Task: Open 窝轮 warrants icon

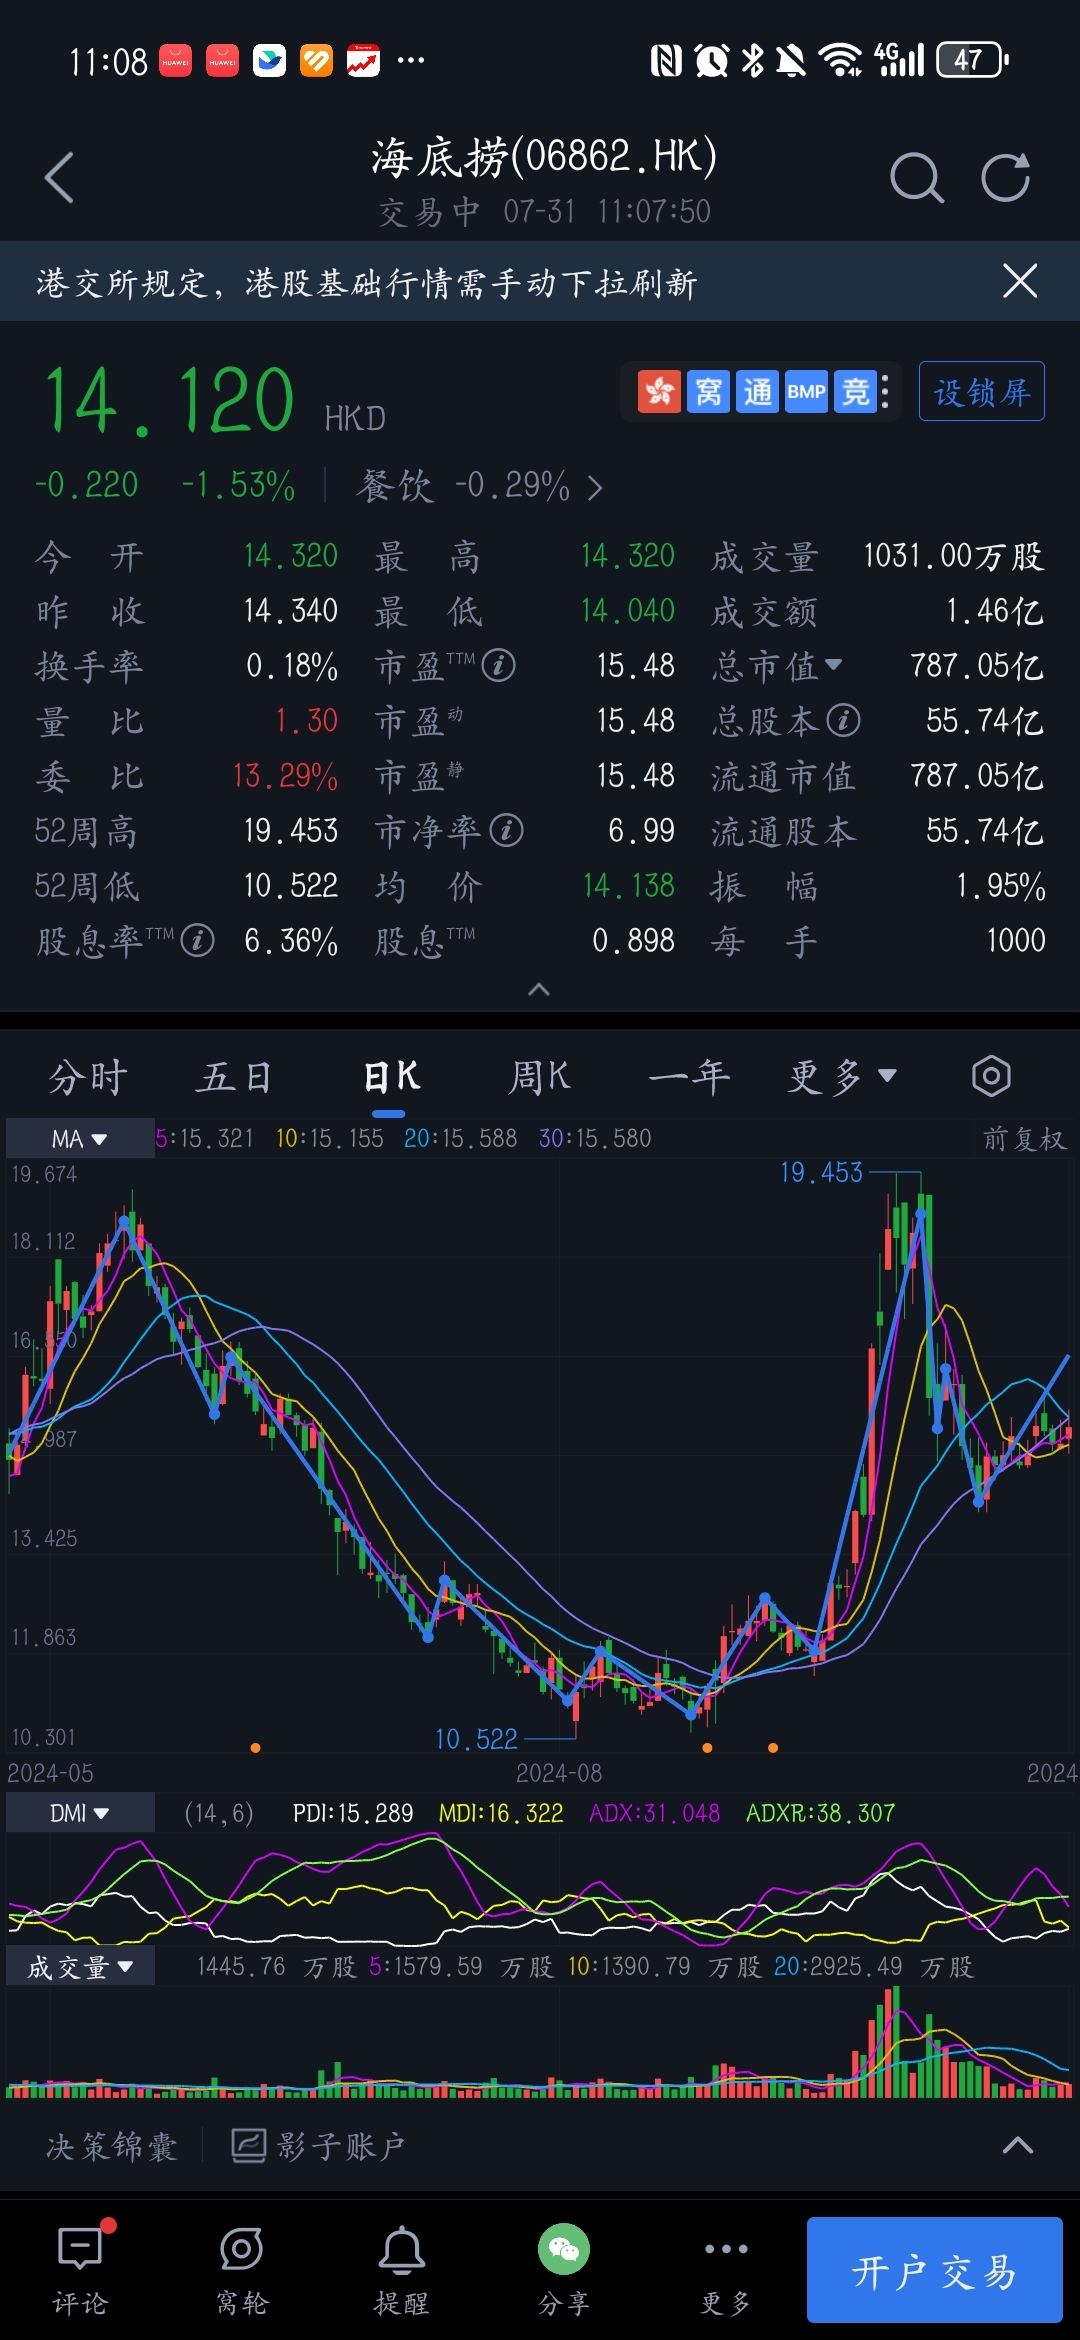Action: click(x=242, y=2270)
